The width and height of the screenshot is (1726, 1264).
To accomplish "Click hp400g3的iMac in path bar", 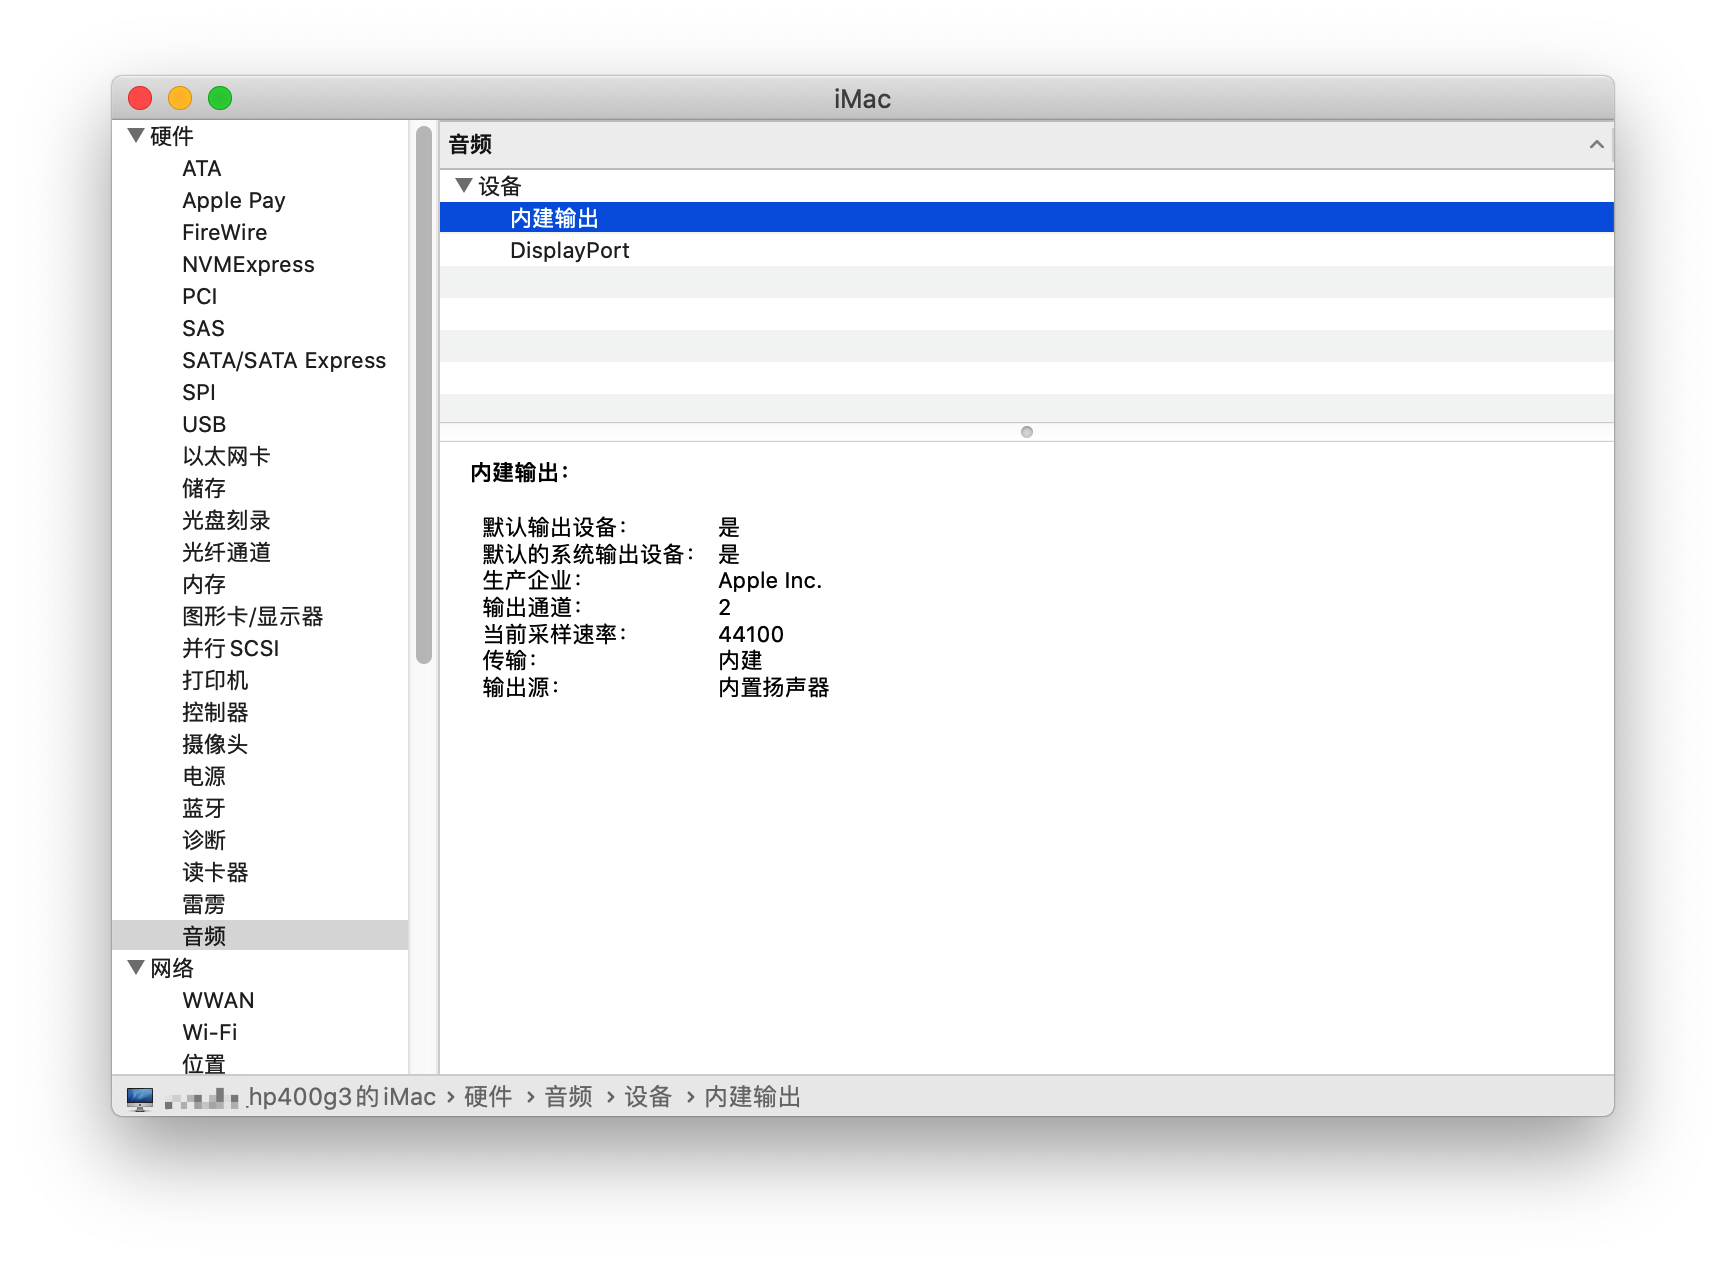I will click(342, 1097).
